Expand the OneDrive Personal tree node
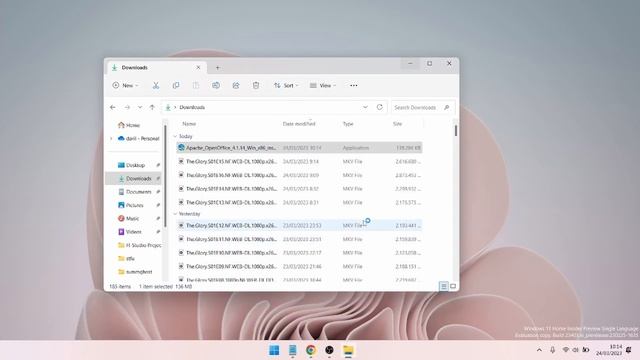Viewport: 640px width, 360px height. click(x=111, y=139)
